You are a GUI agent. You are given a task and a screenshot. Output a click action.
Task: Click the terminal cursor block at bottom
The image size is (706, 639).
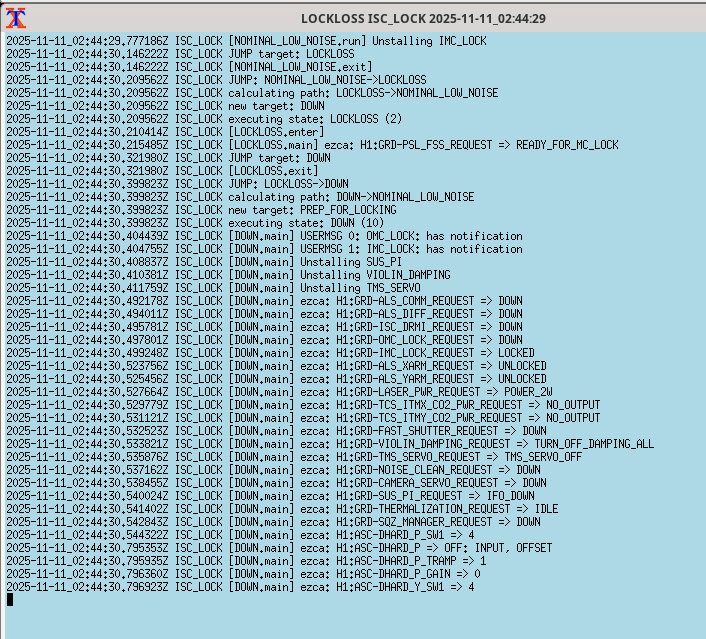point(10,600)
